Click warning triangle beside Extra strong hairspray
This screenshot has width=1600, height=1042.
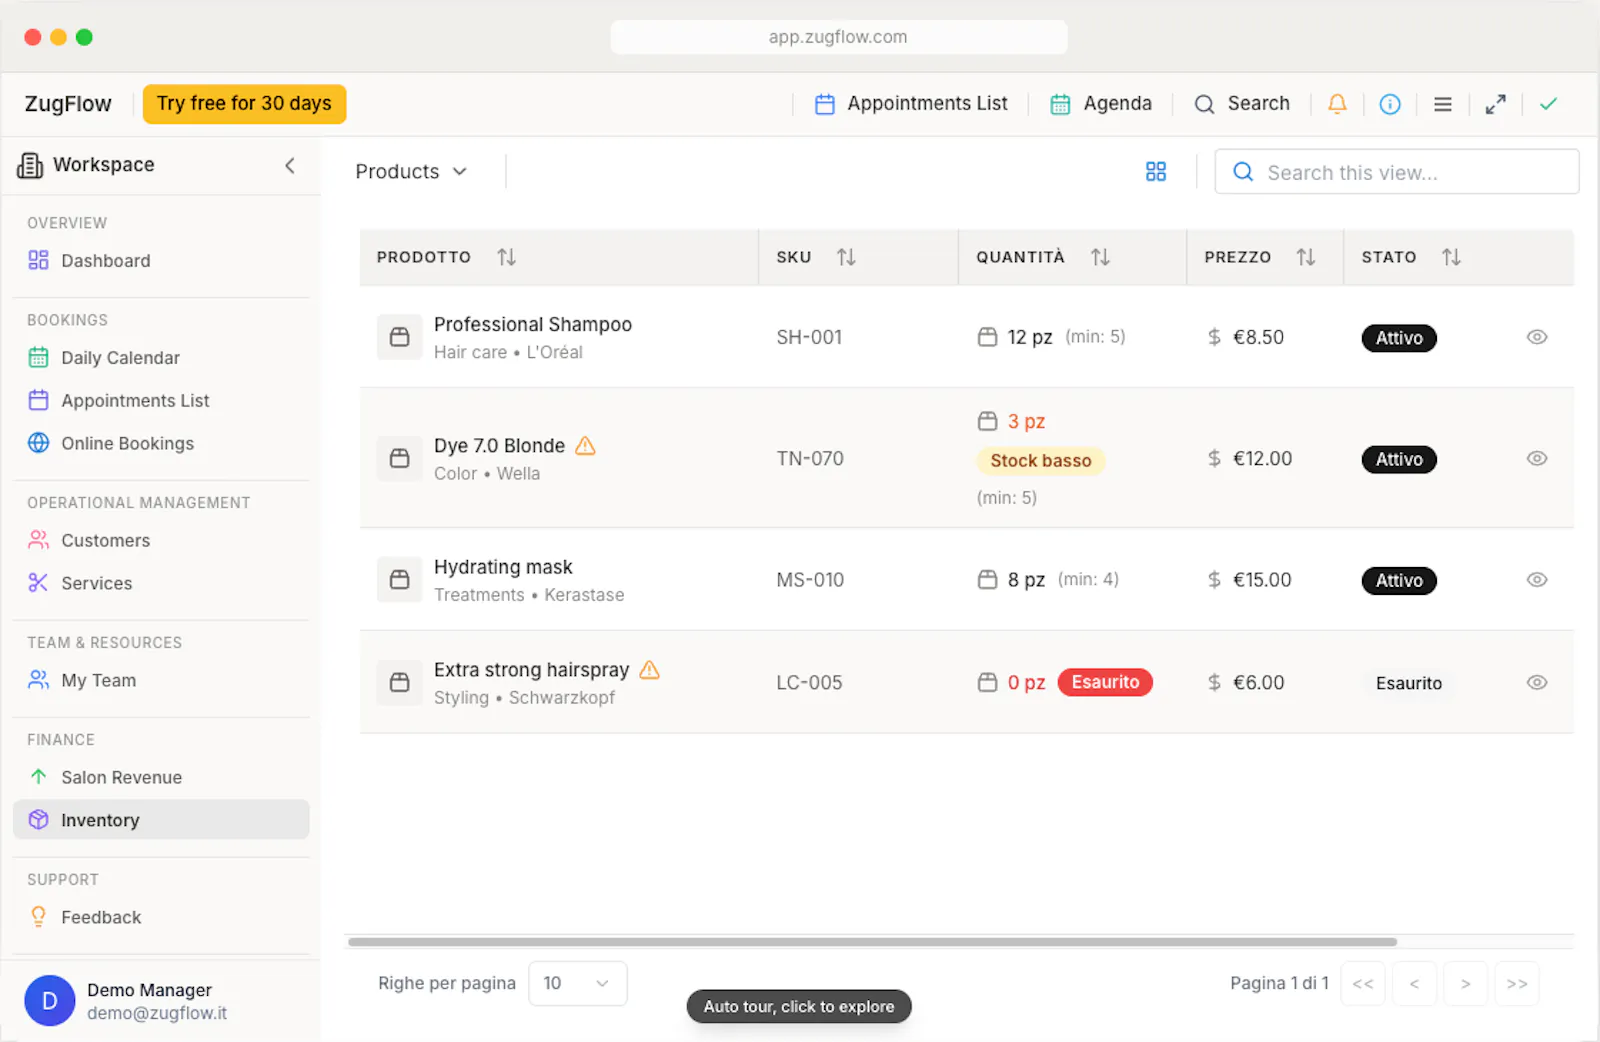click(x=650, y=670)
